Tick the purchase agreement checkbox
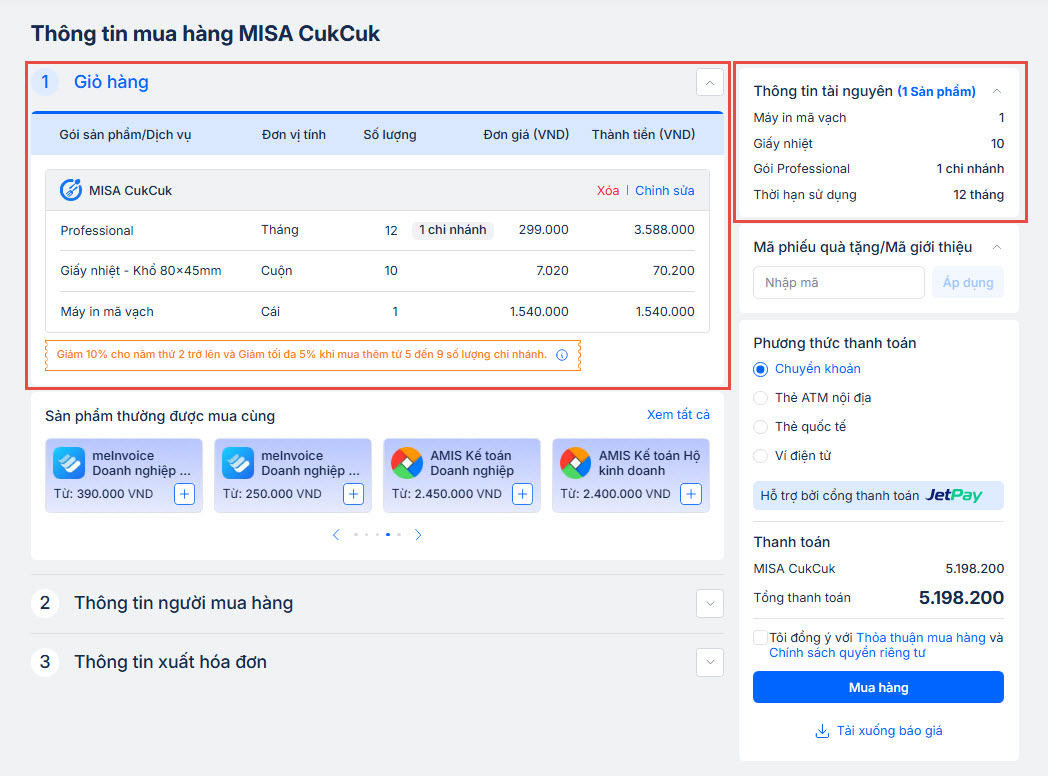This screenshot has width=1048, height=776. click(761, 638)
